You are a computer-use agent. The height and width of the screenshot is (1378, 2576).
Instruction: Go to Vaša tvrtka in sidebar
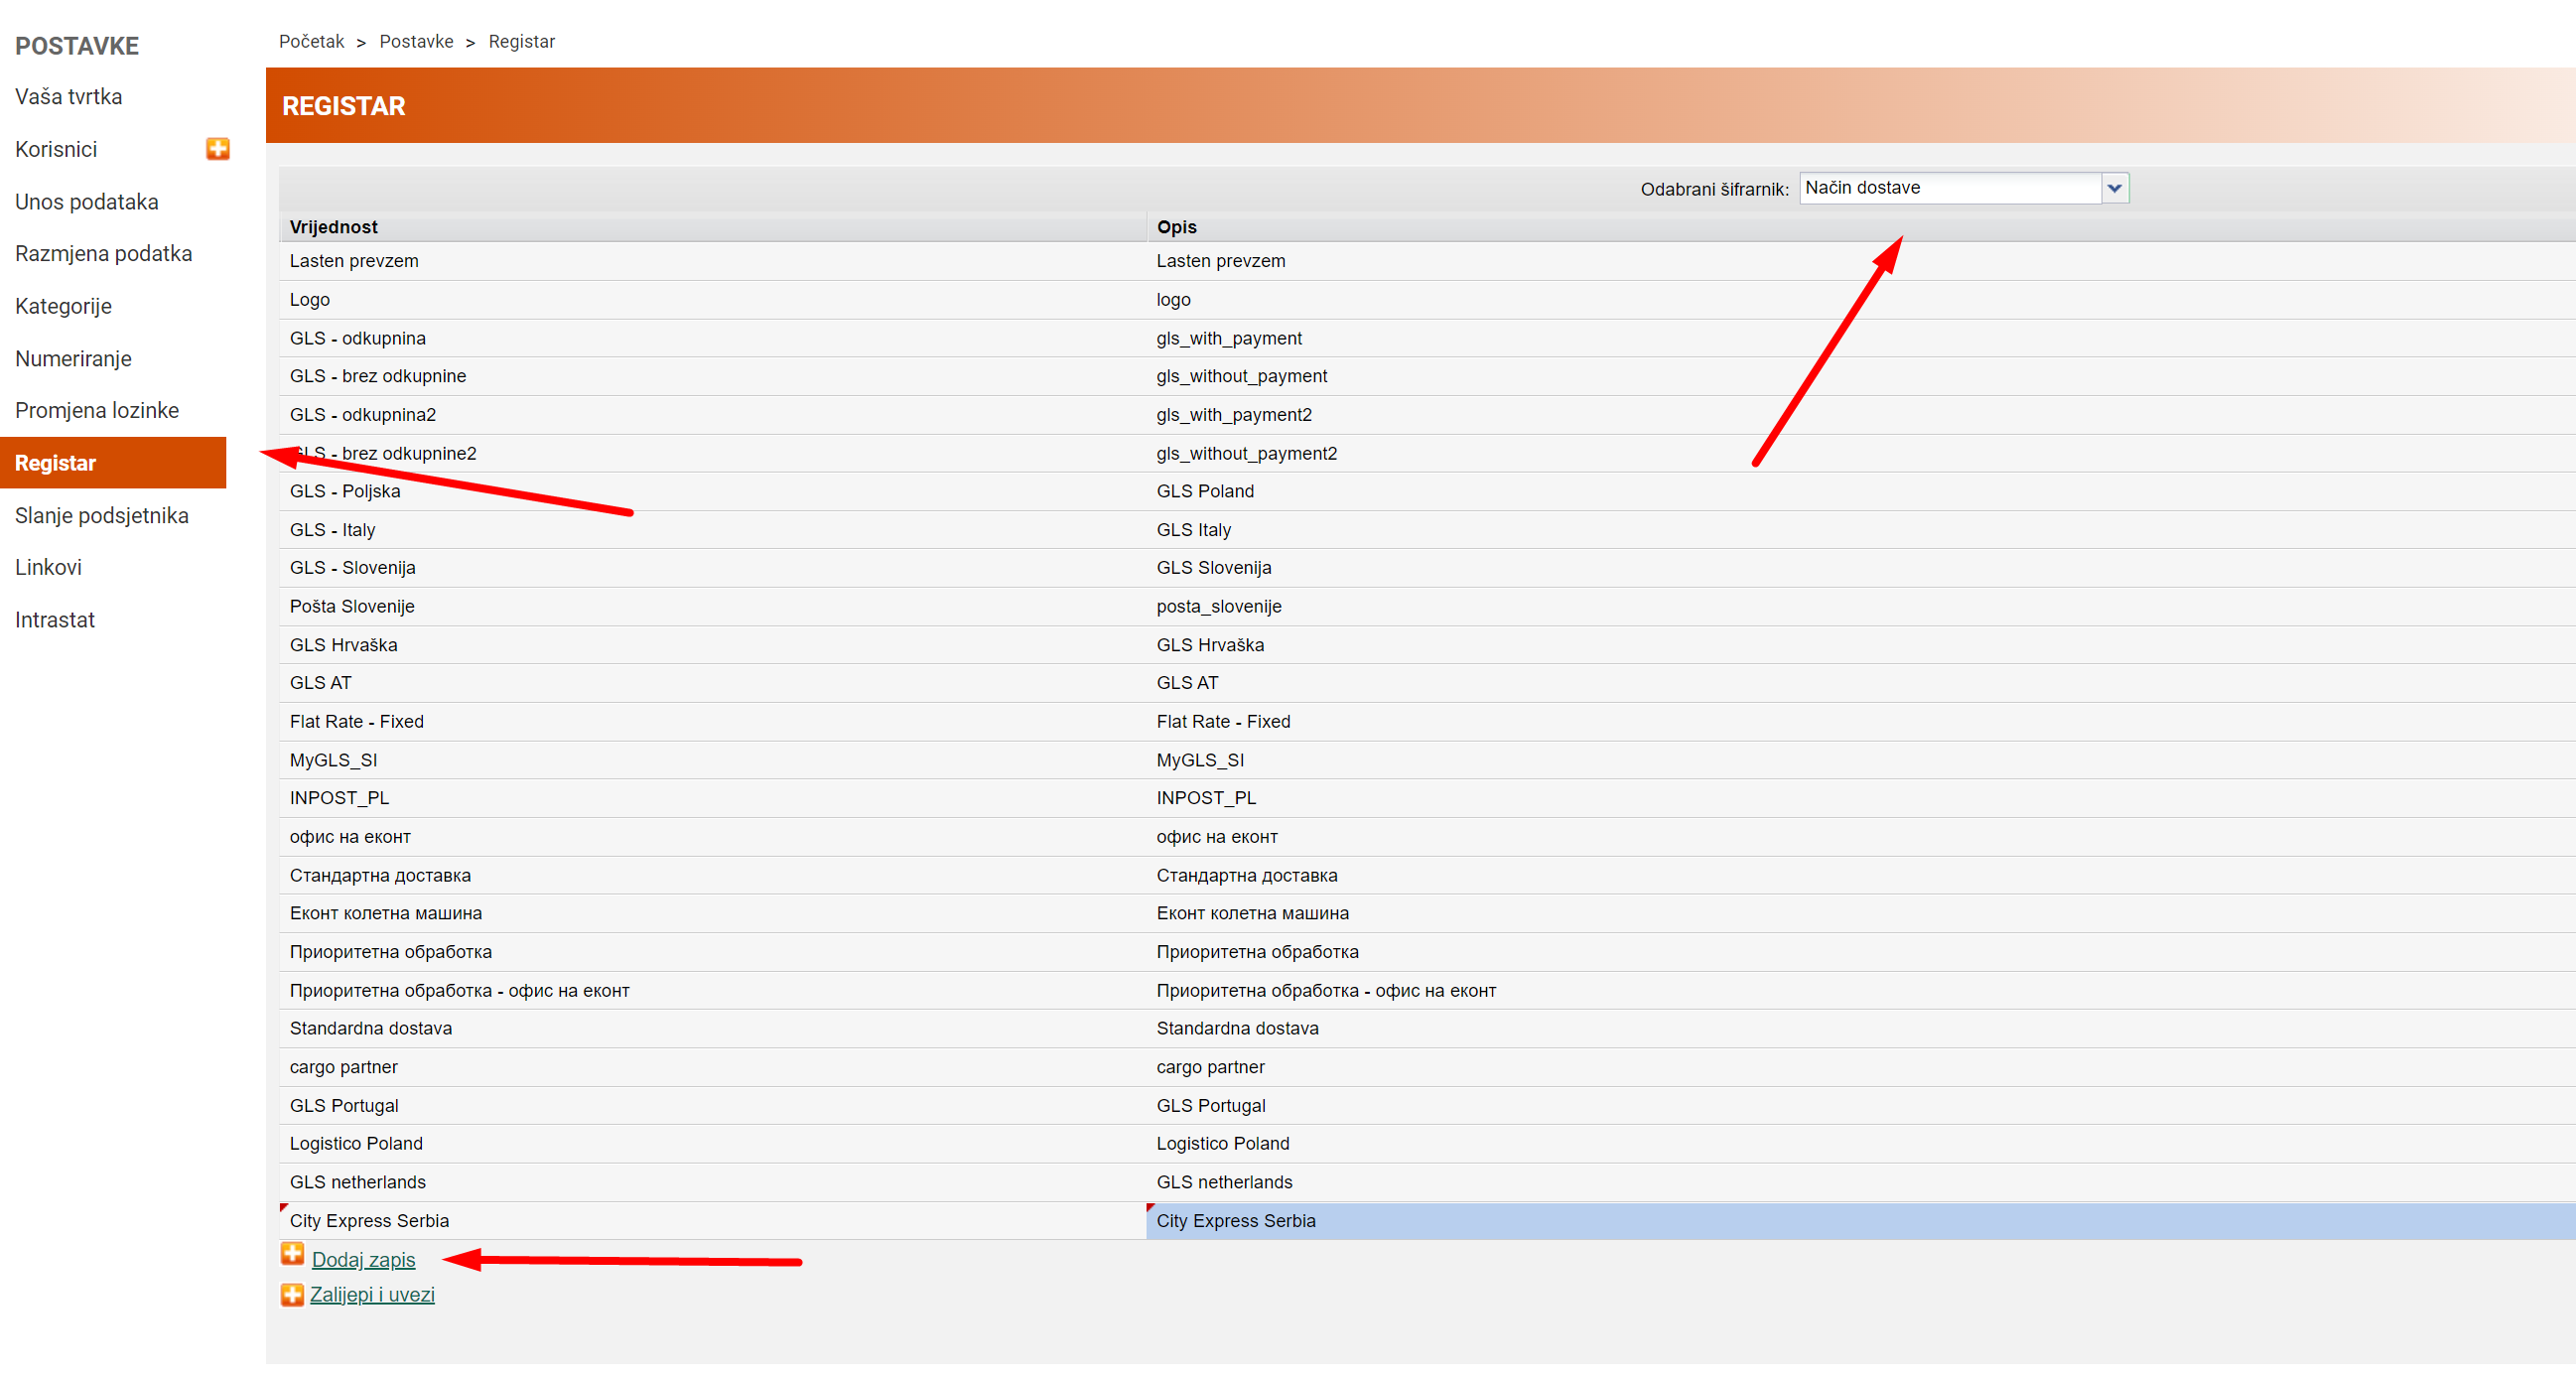68,97
